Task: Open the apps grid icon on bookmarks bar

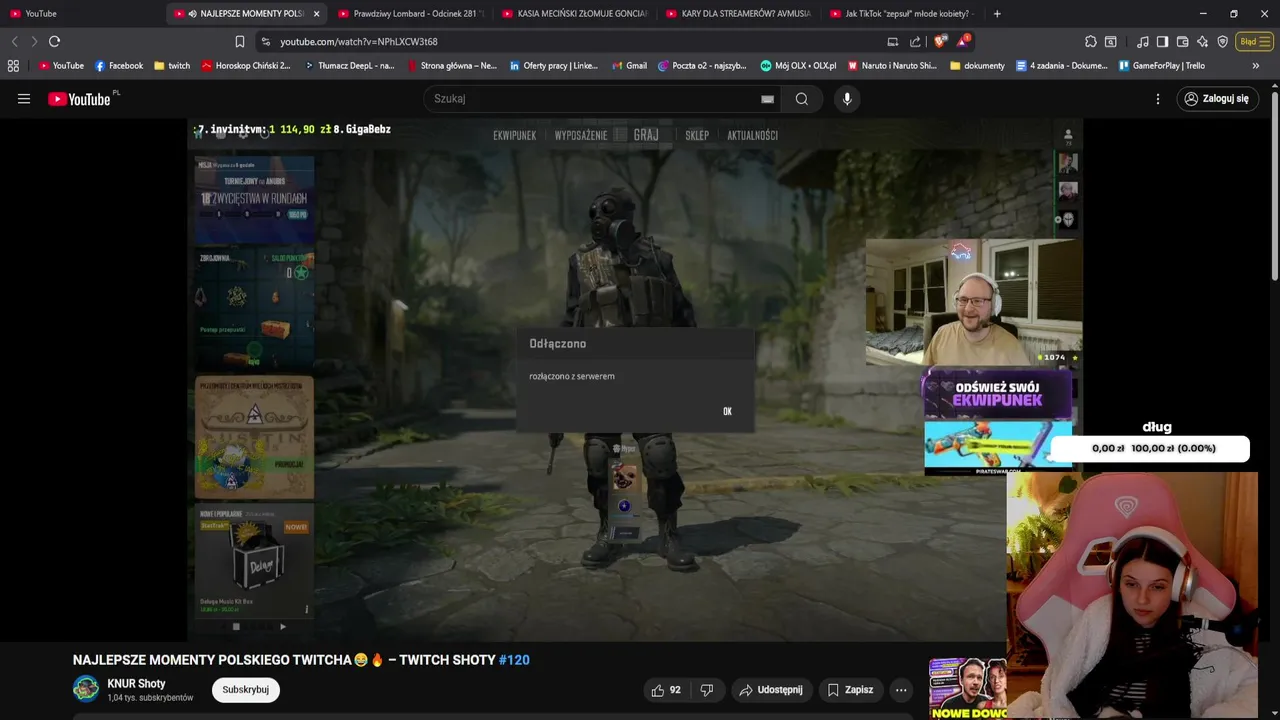Action: (x=13, y=66)
